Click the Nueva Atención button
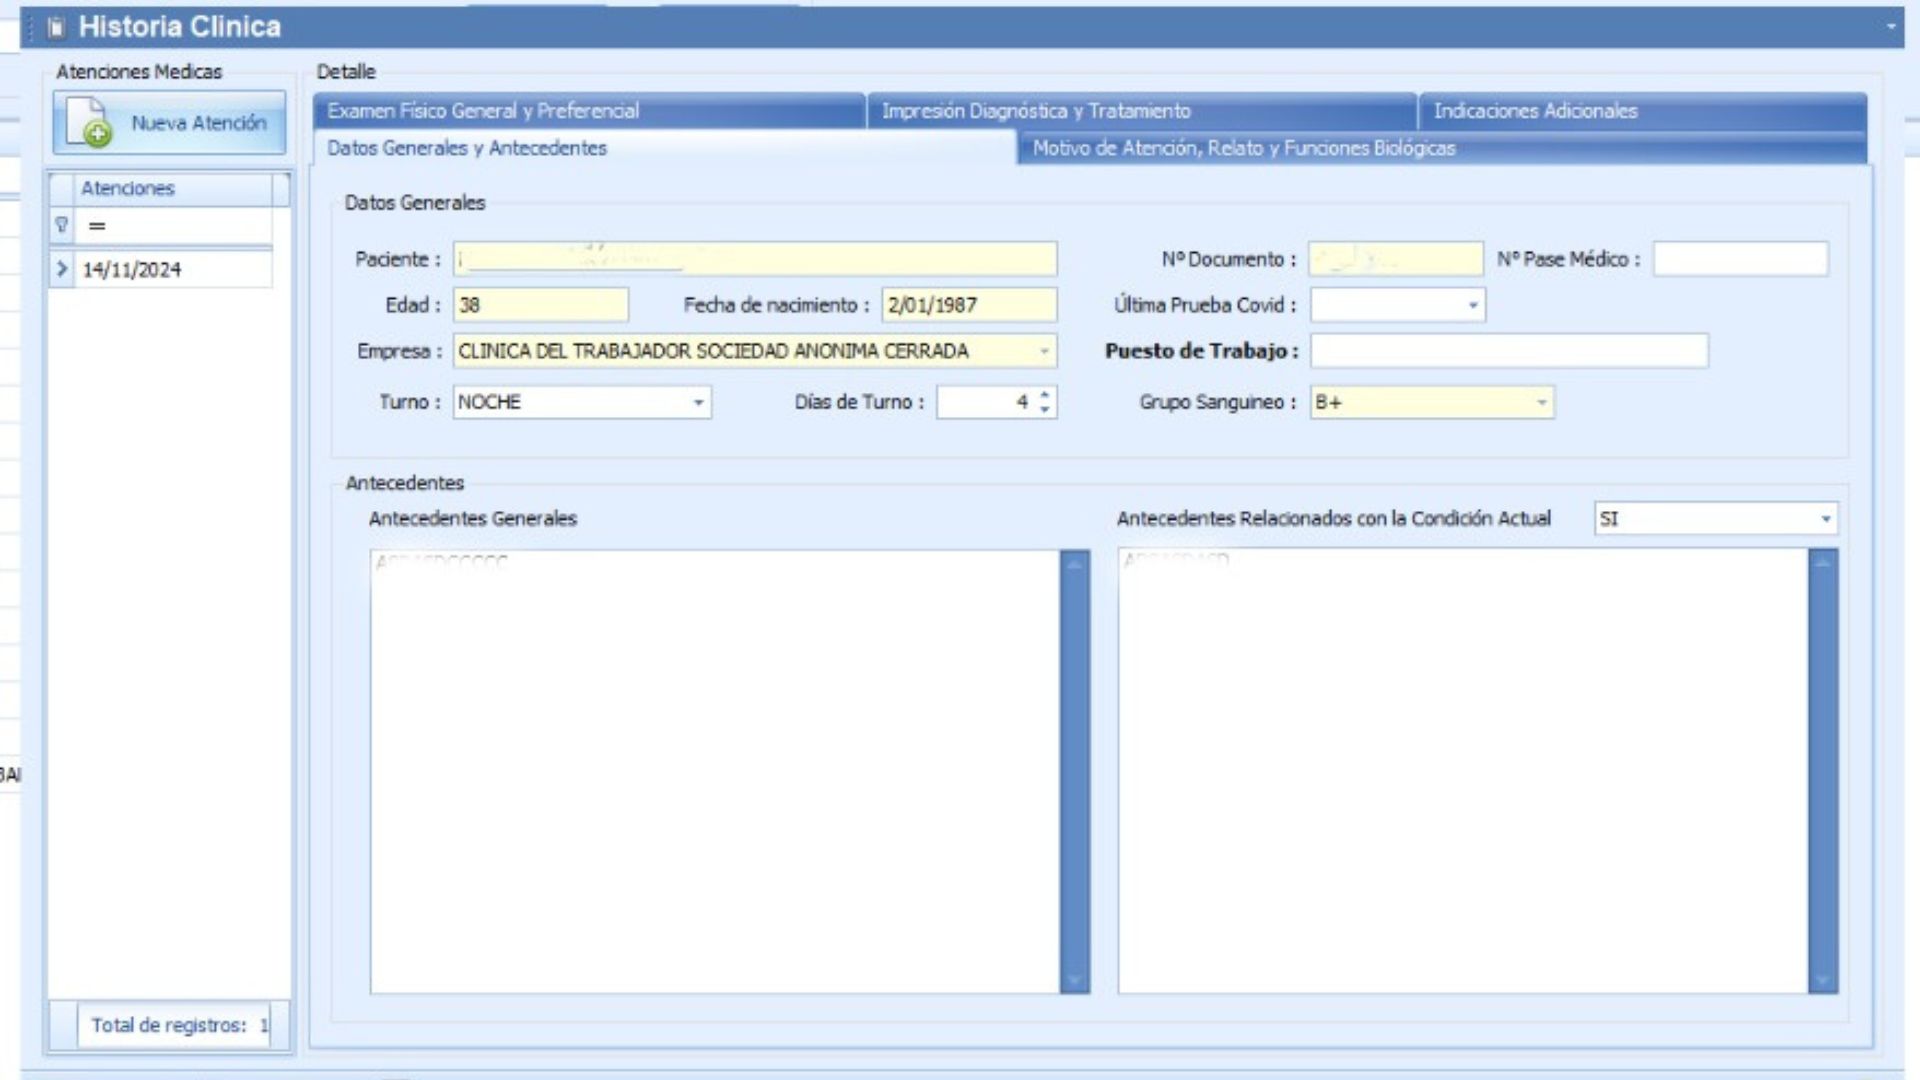 click(x=170, y=123)
